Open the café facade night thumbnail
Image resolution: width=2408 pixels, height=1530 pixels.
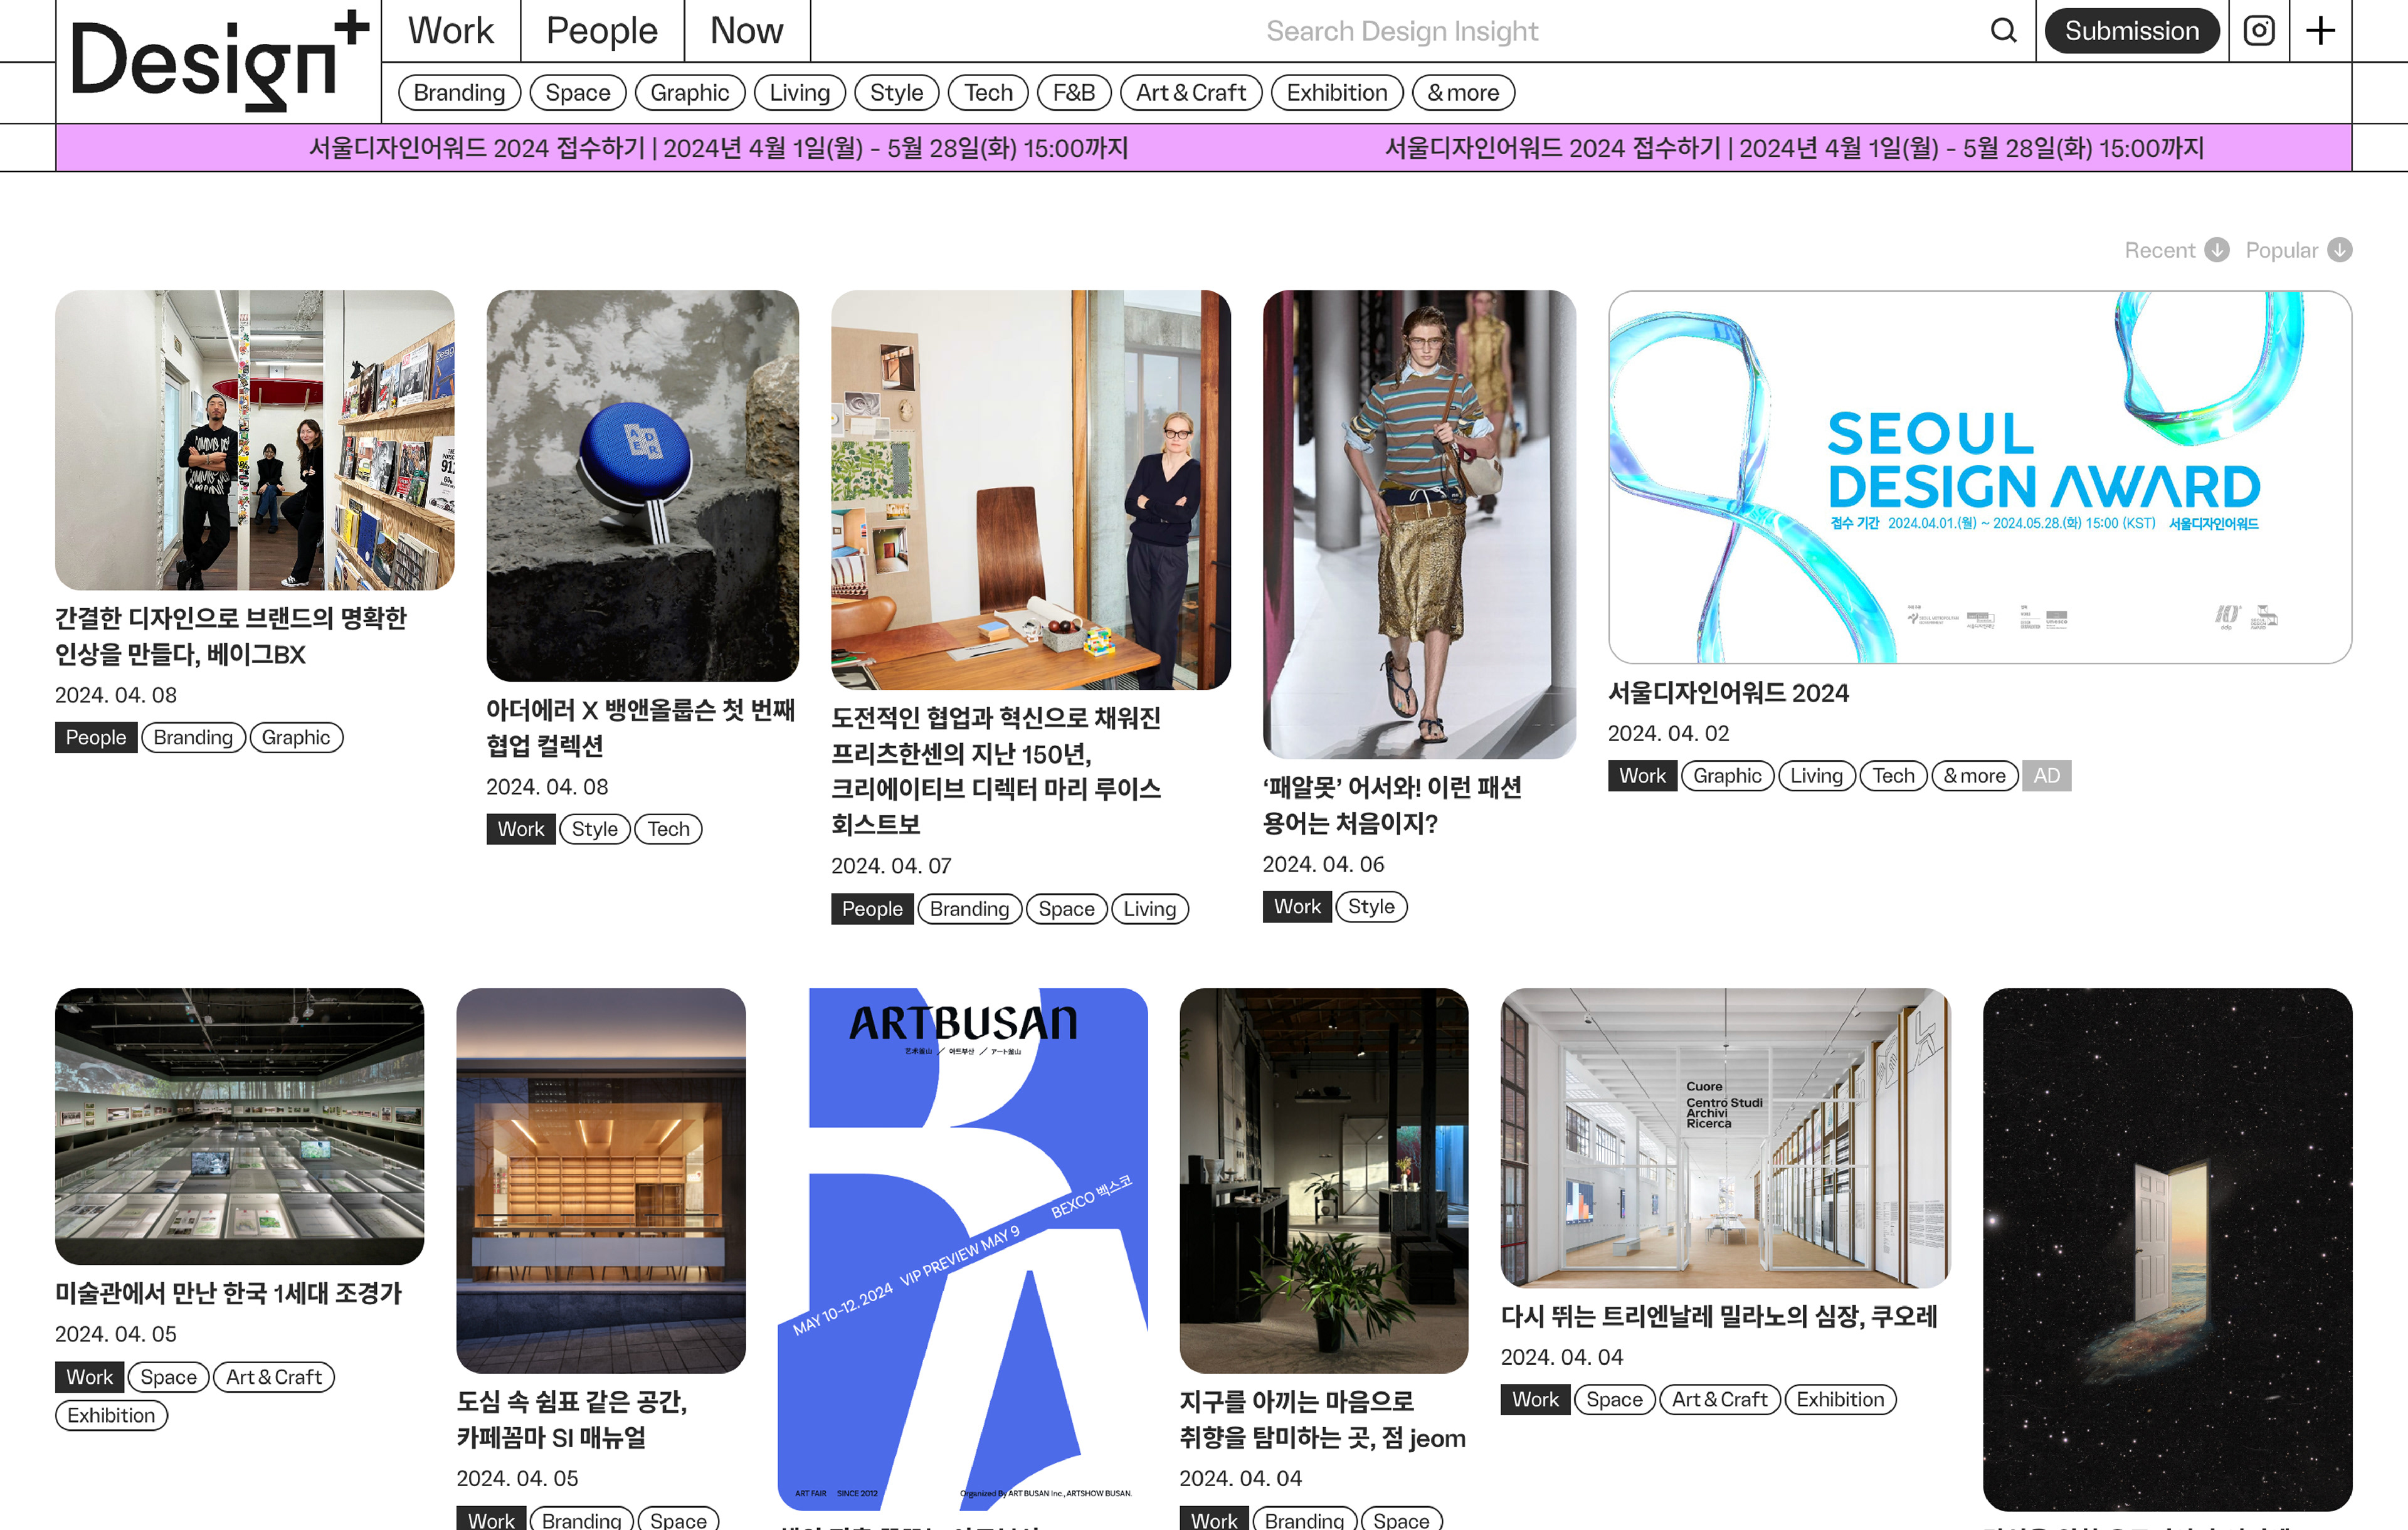(x=601, y=1180)
